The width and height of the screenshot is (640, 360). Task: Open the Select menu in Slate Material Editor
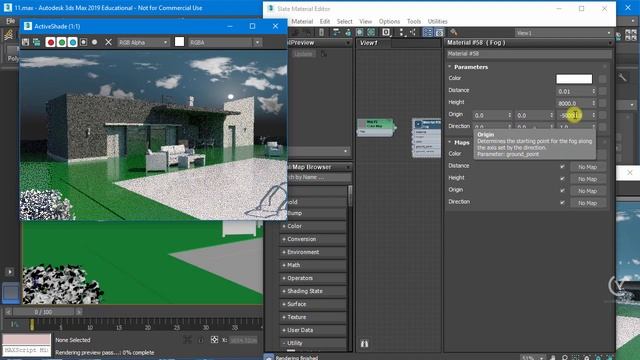coord(344,21)
